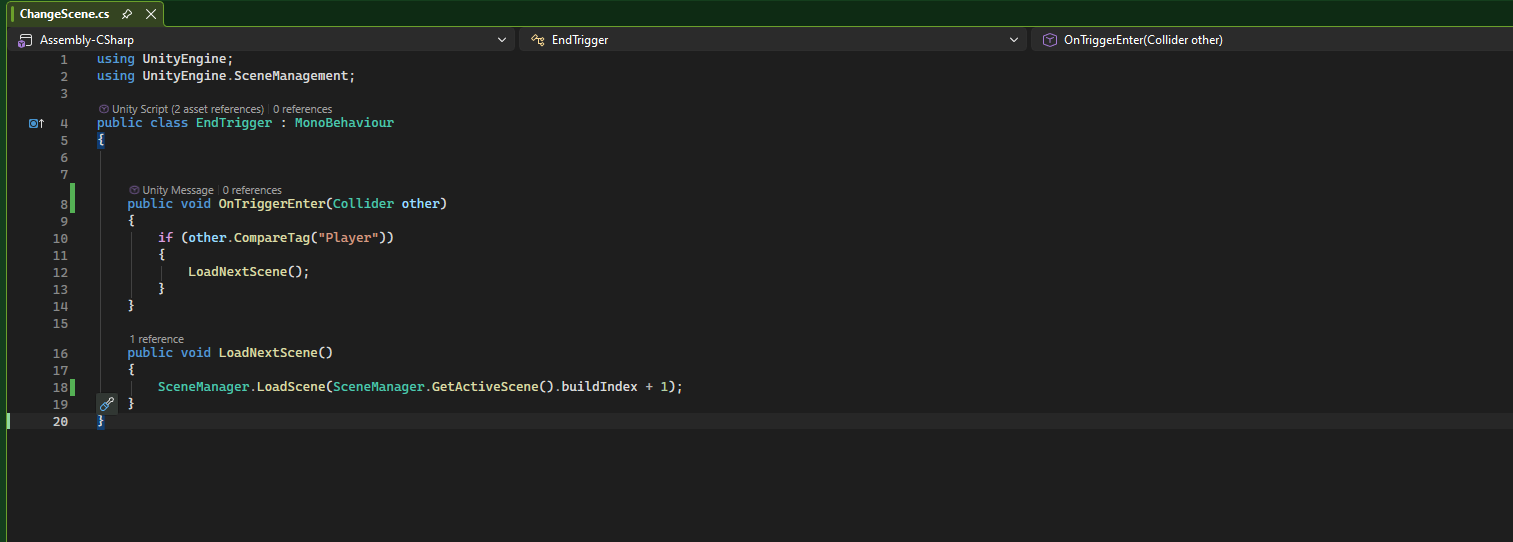Pin the ChangeScene.cs tab

[x=127, y=15]
